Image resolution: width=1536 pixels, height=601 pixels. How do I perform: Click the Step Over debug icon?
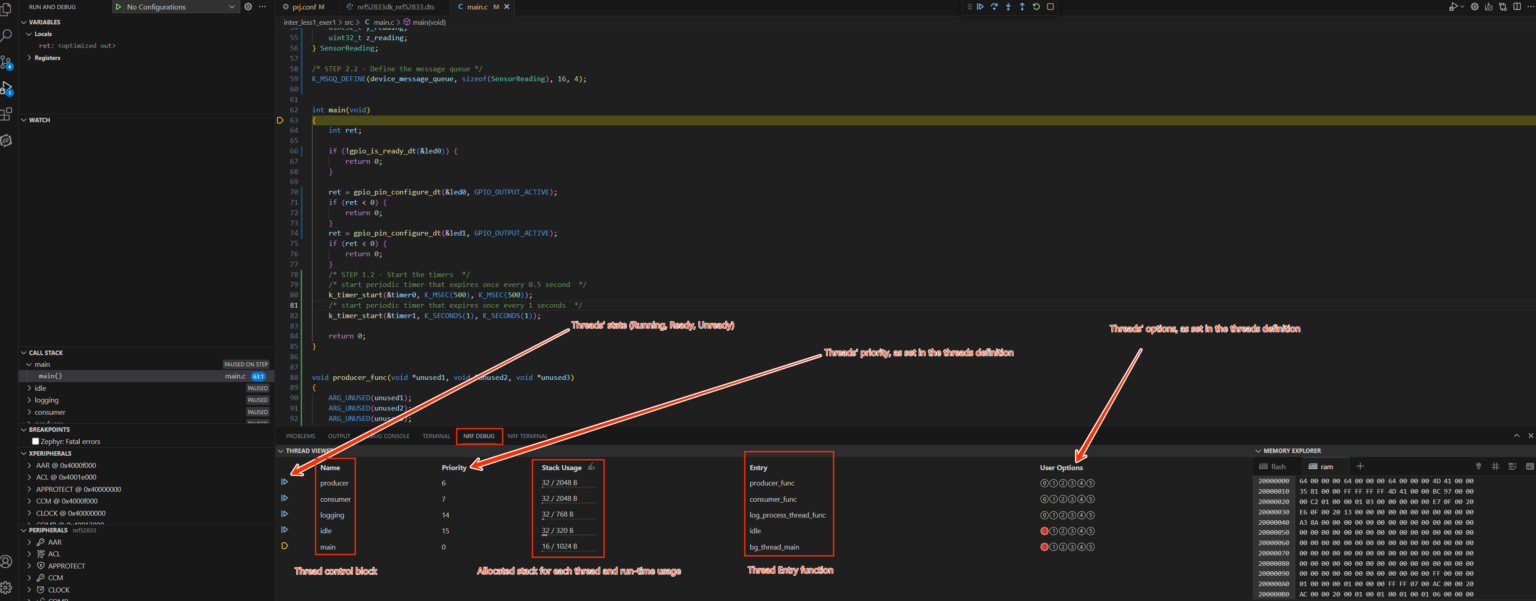click(x=995, y=6)
